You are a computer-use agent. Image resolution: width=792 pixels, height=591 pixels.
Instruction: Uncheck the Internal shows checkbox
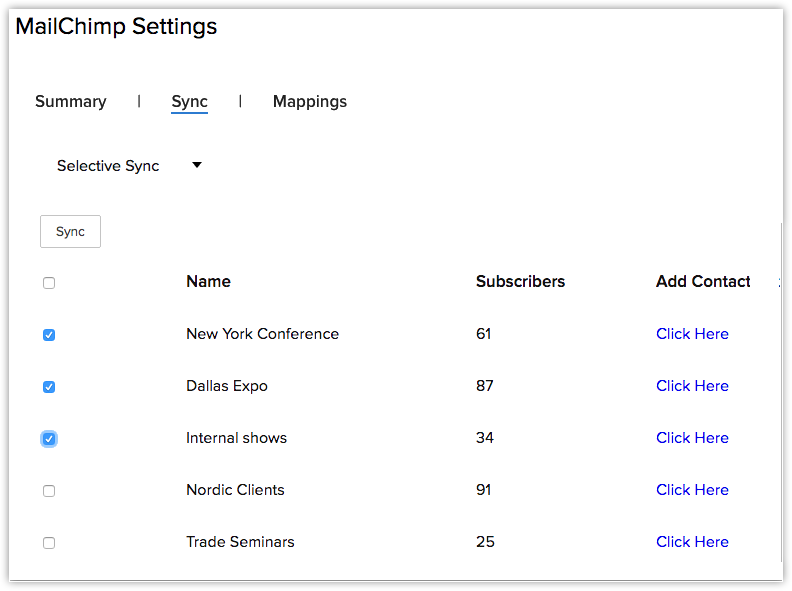point(49,439)
